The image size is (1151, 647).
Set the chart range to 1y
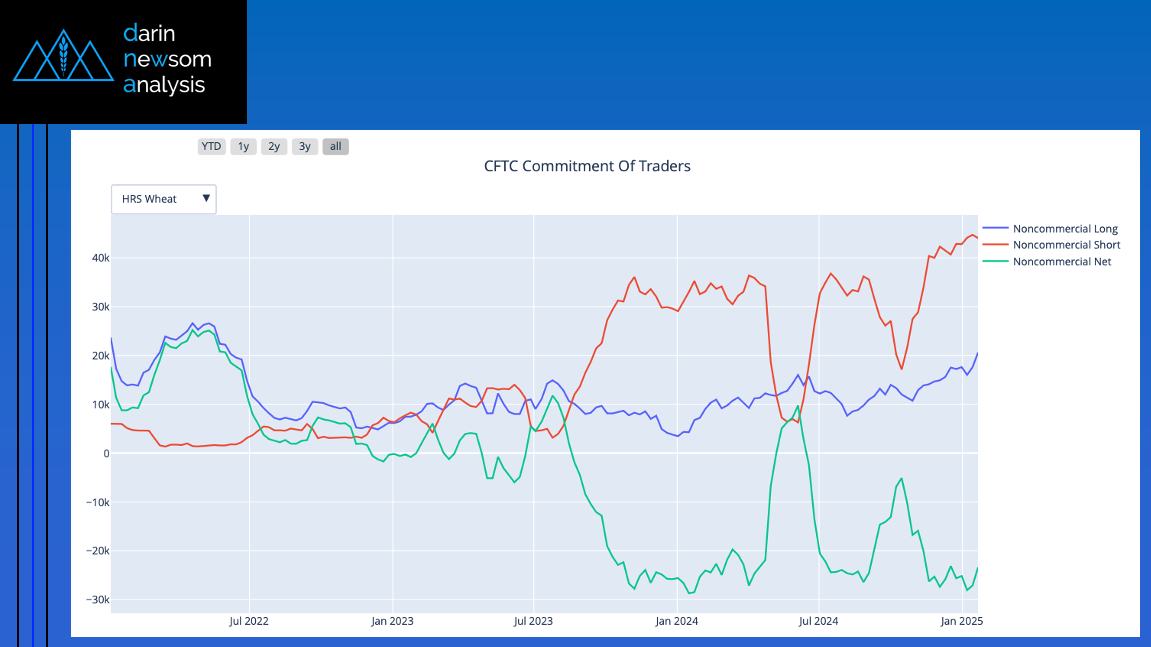[243, 146]
